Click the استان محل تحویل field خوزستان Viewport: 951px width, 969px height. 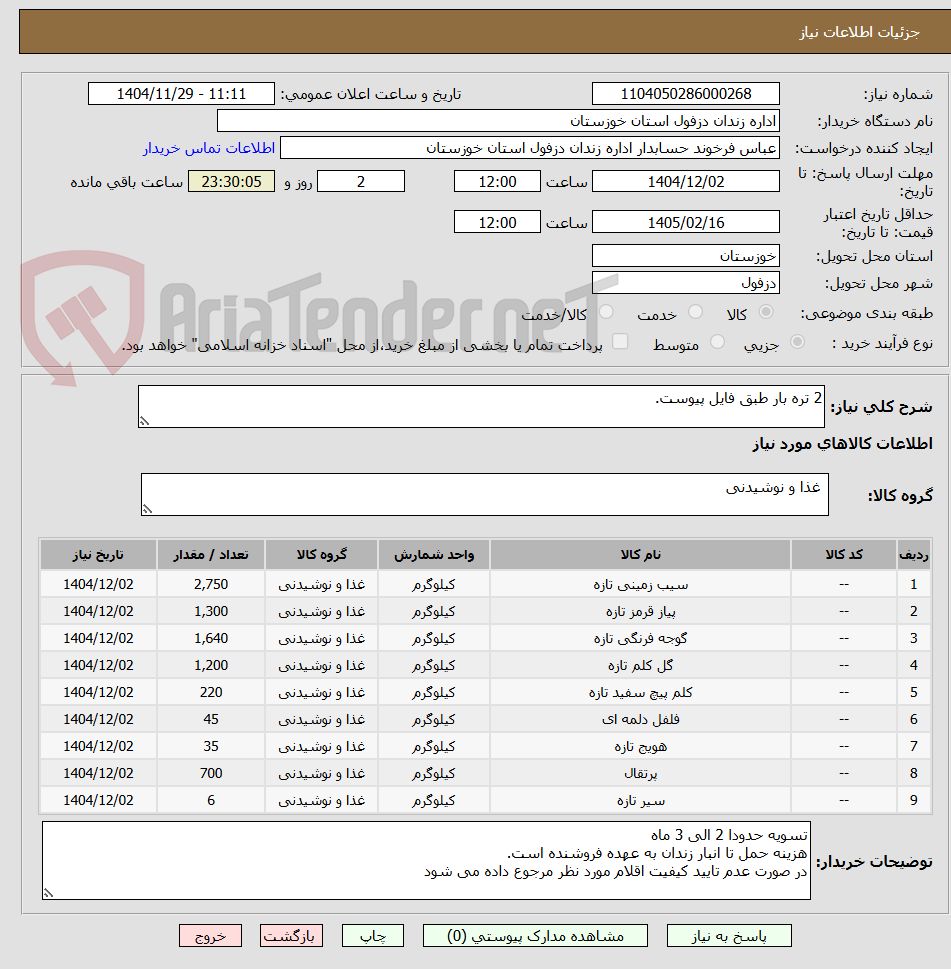point(686,256)
